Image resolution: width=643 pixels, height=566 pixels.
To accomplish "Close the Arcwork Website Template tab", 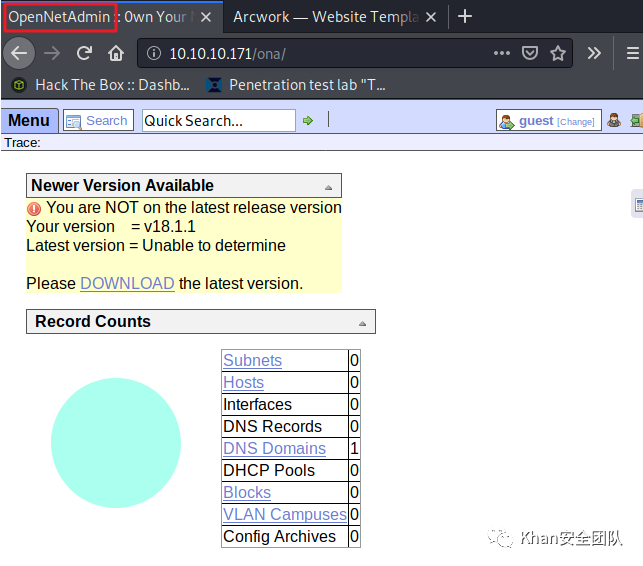I will point(431,17).
